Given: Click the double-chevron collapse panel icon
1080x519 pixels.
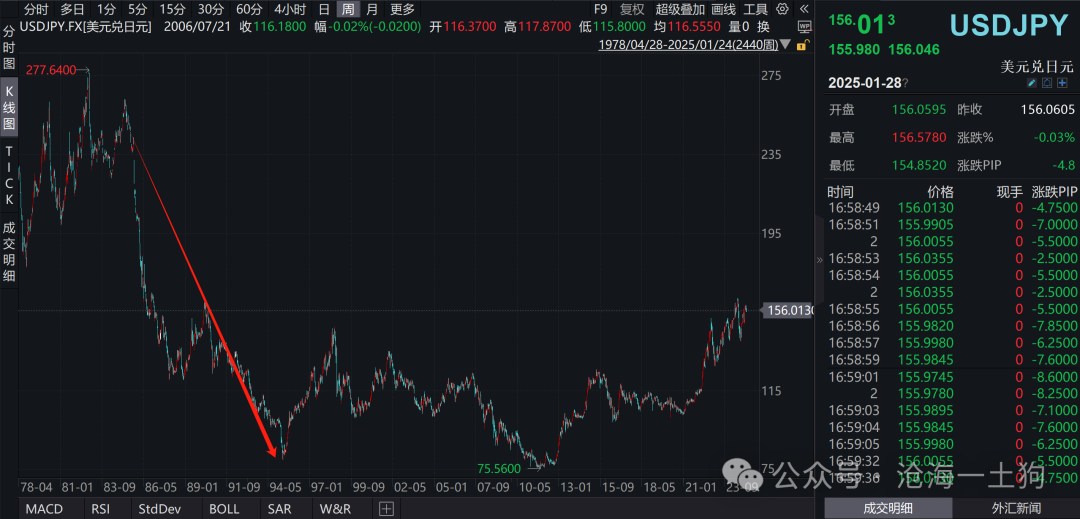Looking at the screenshot, I should click(802, 9).
